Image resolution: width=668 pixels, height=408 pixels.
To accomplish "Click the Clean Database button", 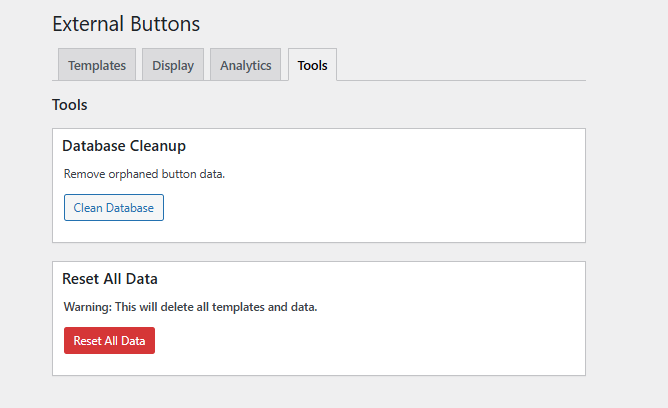I will [x=114, y=207].
